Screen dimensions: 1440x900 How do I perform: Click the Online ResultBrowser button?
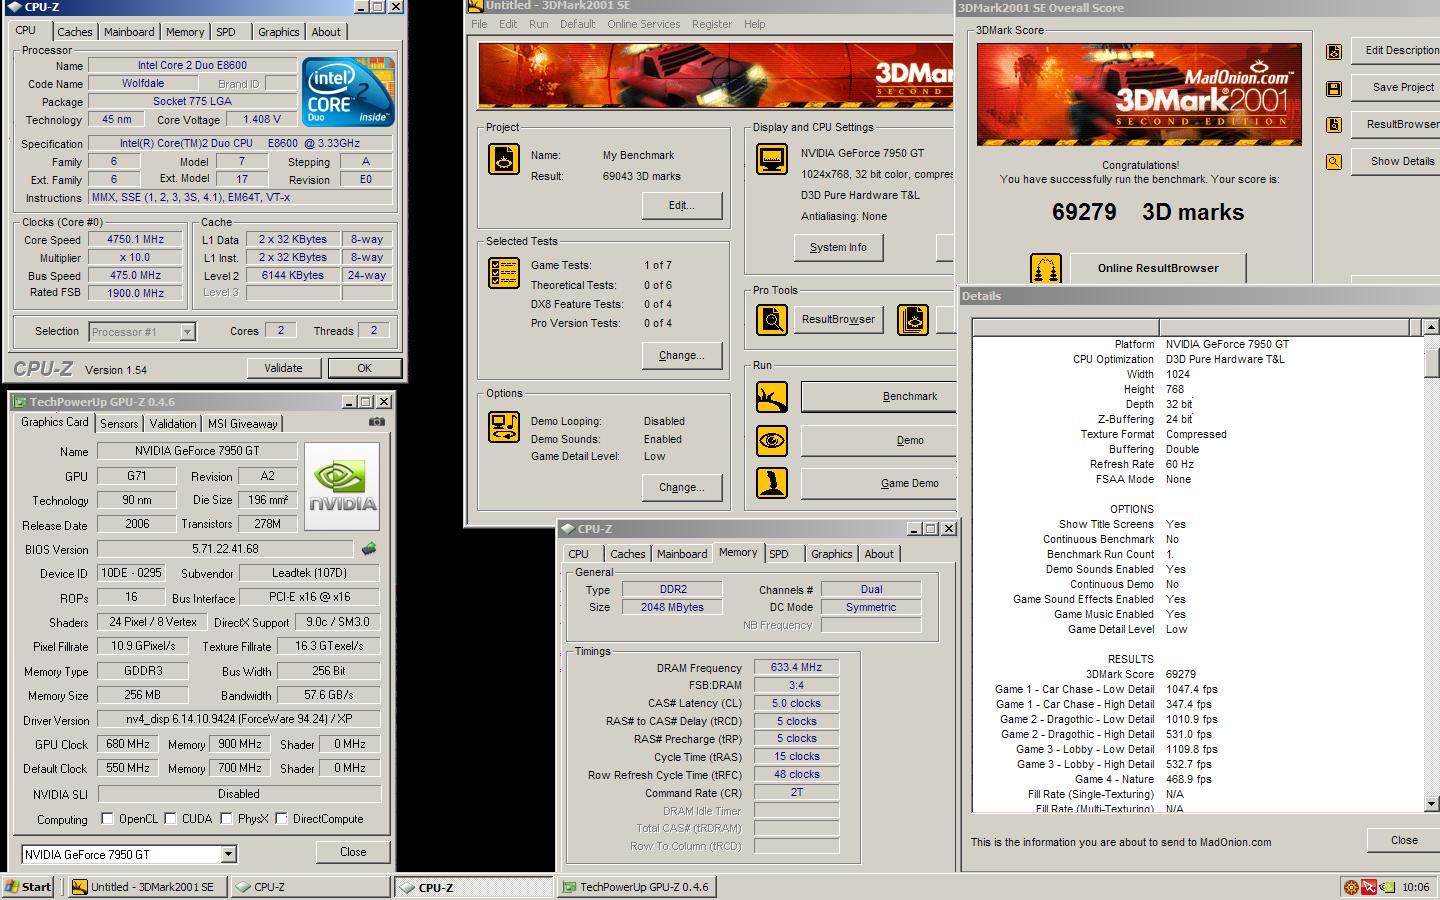tap(1158, 268)
